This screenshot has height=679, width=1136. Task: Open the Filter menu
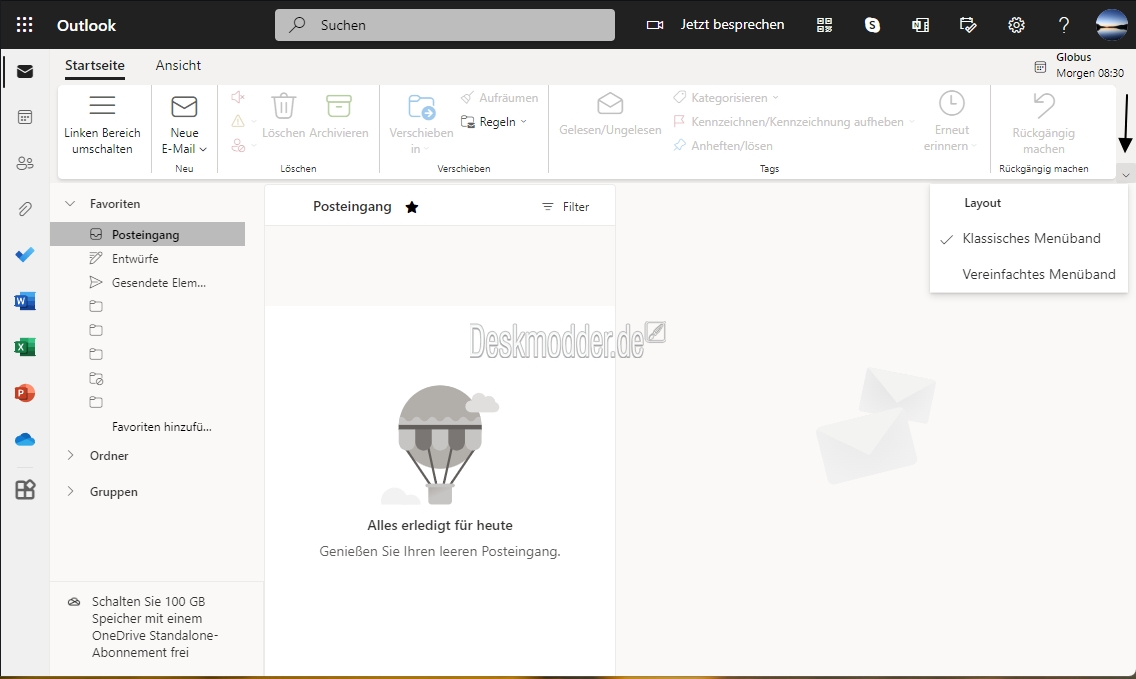(x=566, y=207)
